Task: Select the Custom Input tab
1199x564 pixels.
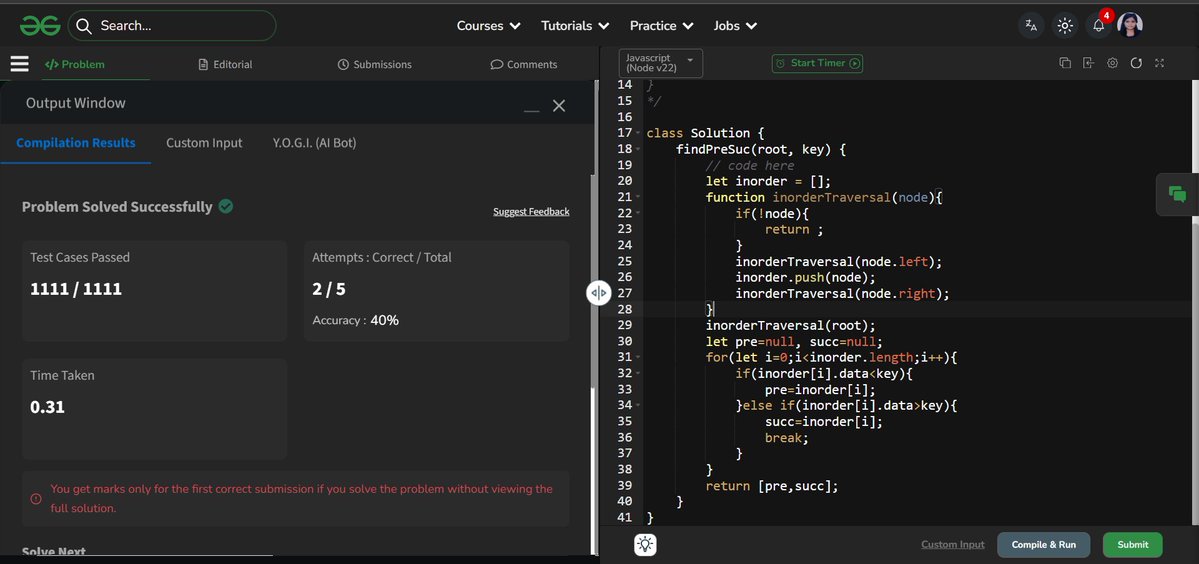Action: point(204,143)
